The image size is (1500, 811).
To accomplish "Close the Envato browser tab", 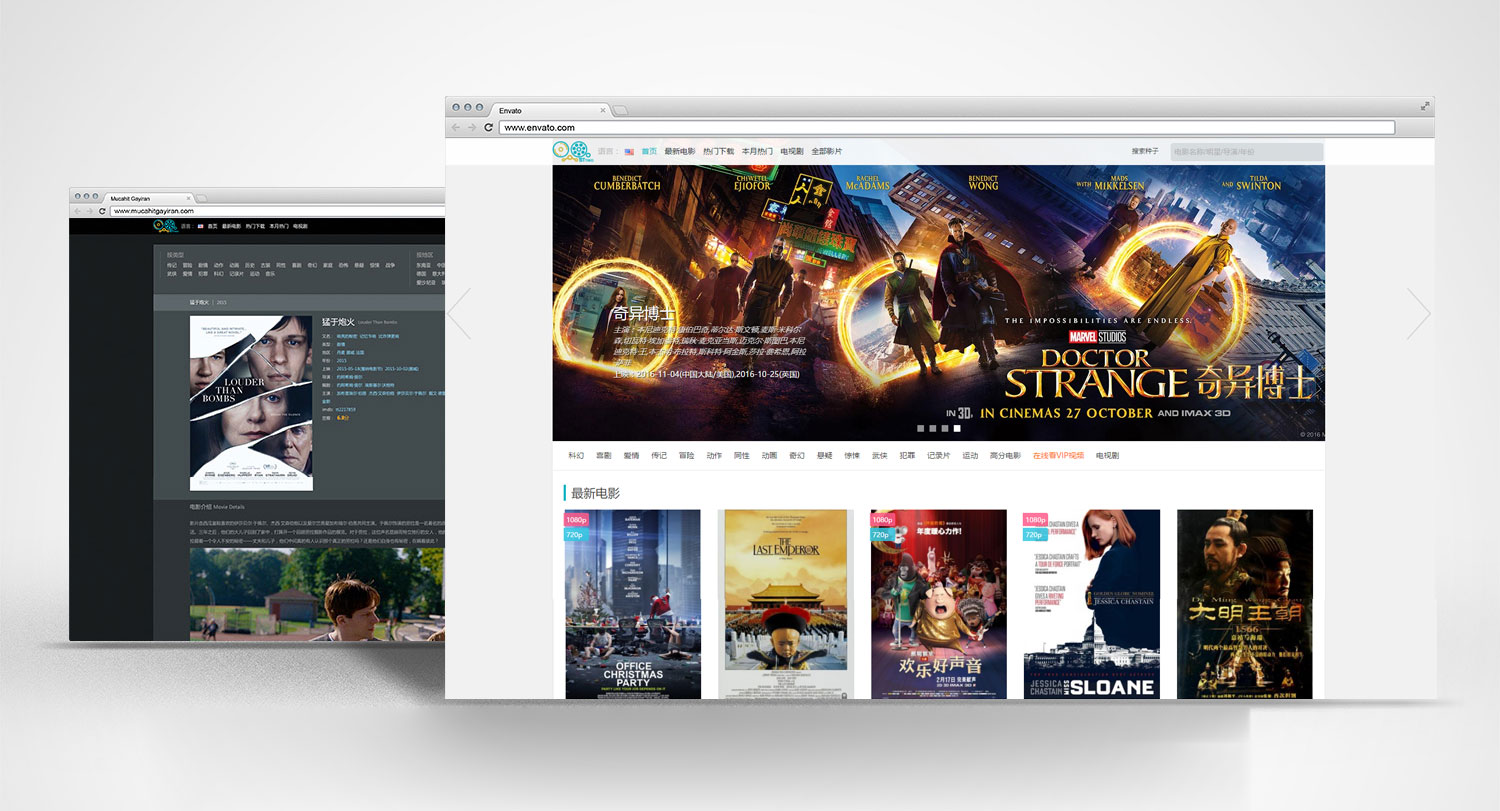I will [603, 110].
